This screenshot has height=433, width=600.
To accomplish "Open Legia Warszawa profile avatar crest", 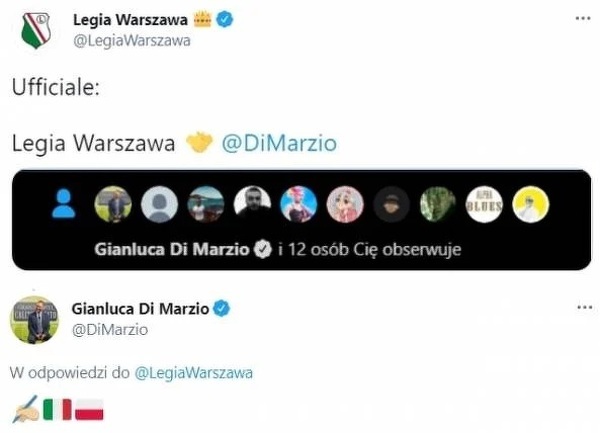I will click(36, 31).
